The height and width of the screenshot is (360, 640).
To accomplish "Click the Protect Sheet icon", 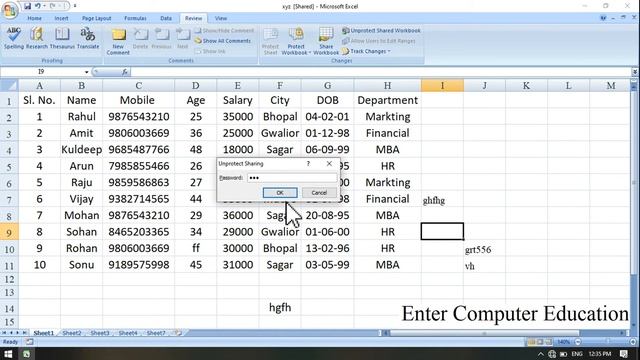I will 270,42.
